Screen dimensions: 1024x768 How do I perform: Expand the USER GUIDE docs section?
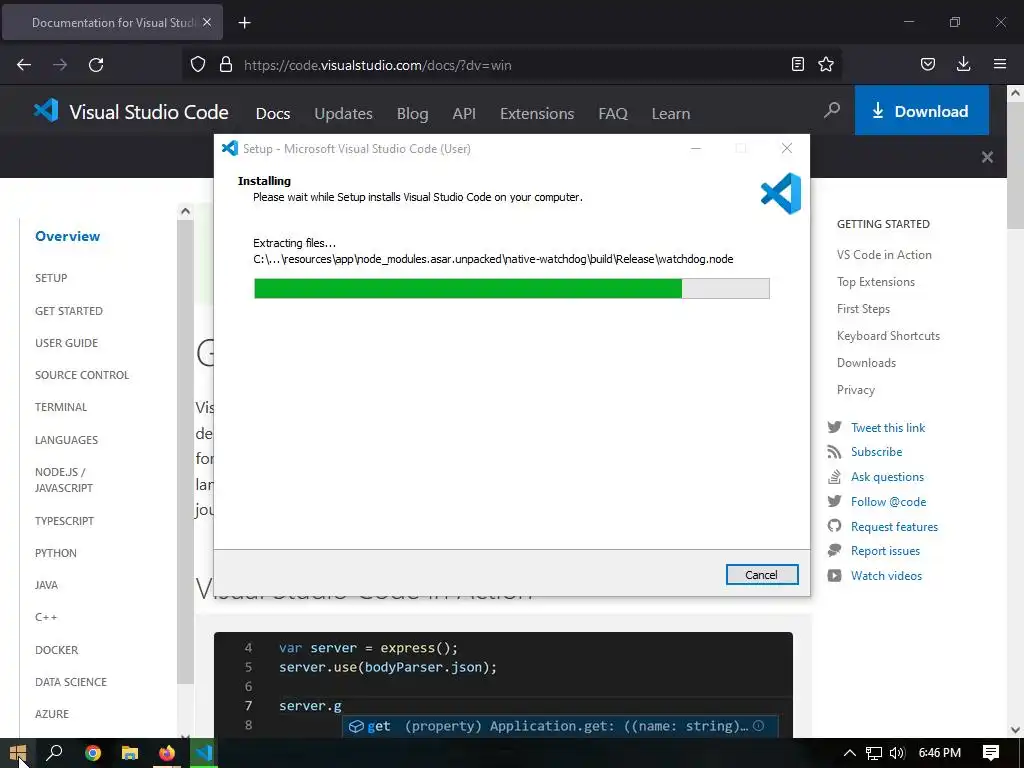click(67, 343)
